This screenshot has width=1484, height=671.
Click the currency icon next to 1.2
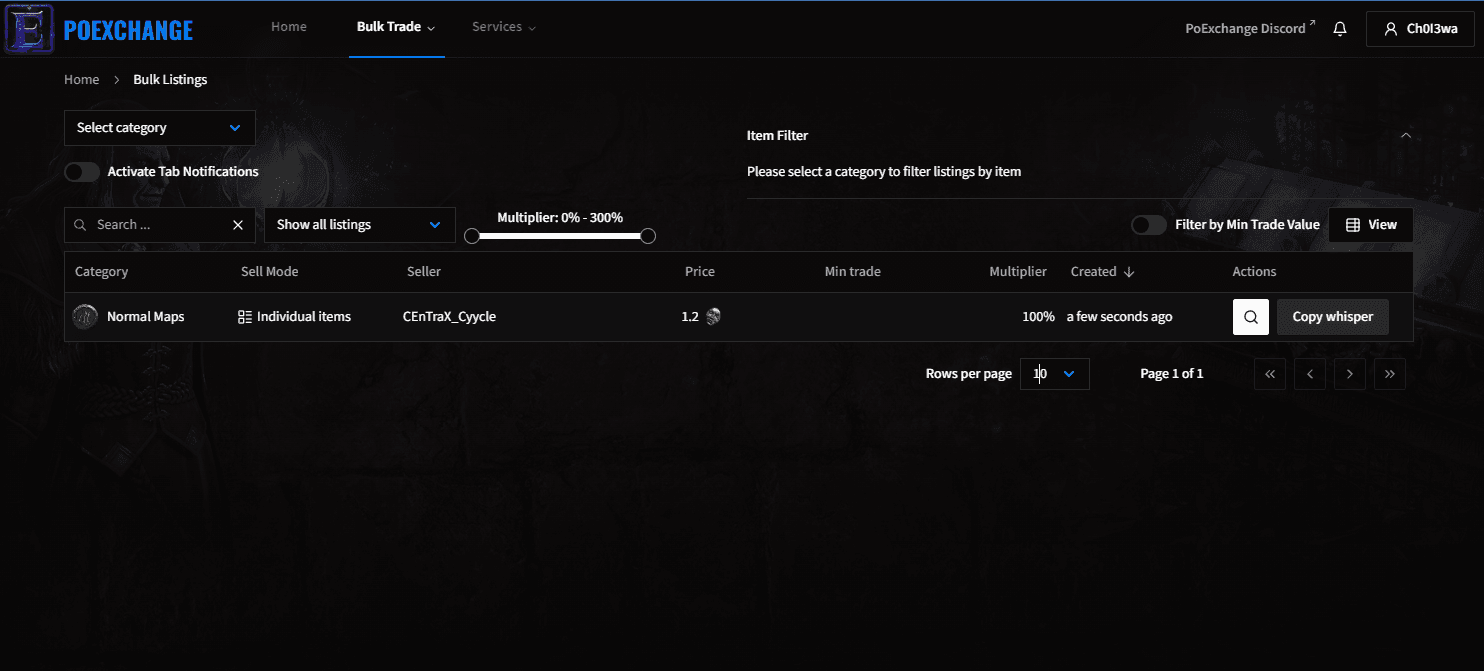(x=713, y=316)
